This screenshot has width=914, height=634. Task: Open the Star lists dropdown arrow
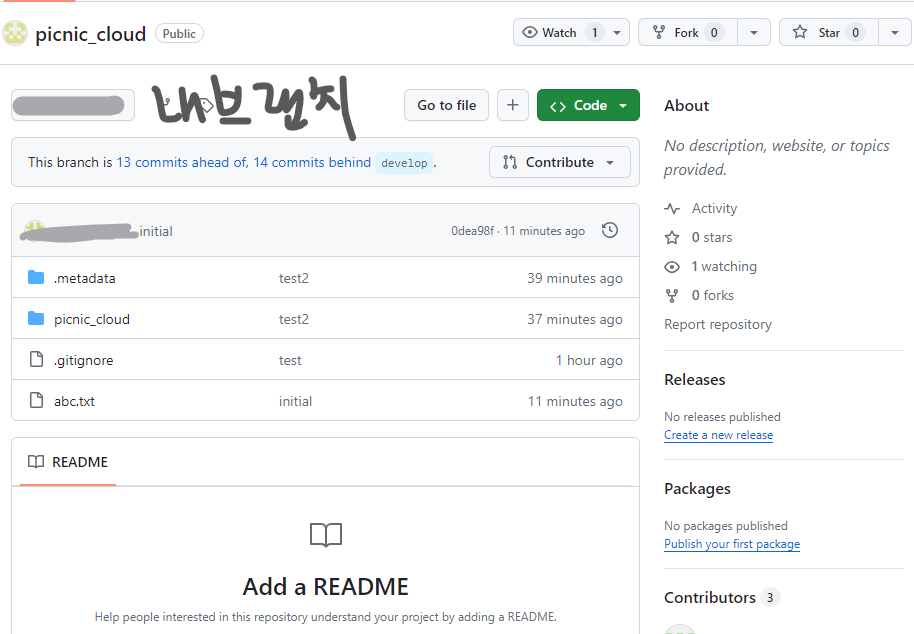coord(895,33)
